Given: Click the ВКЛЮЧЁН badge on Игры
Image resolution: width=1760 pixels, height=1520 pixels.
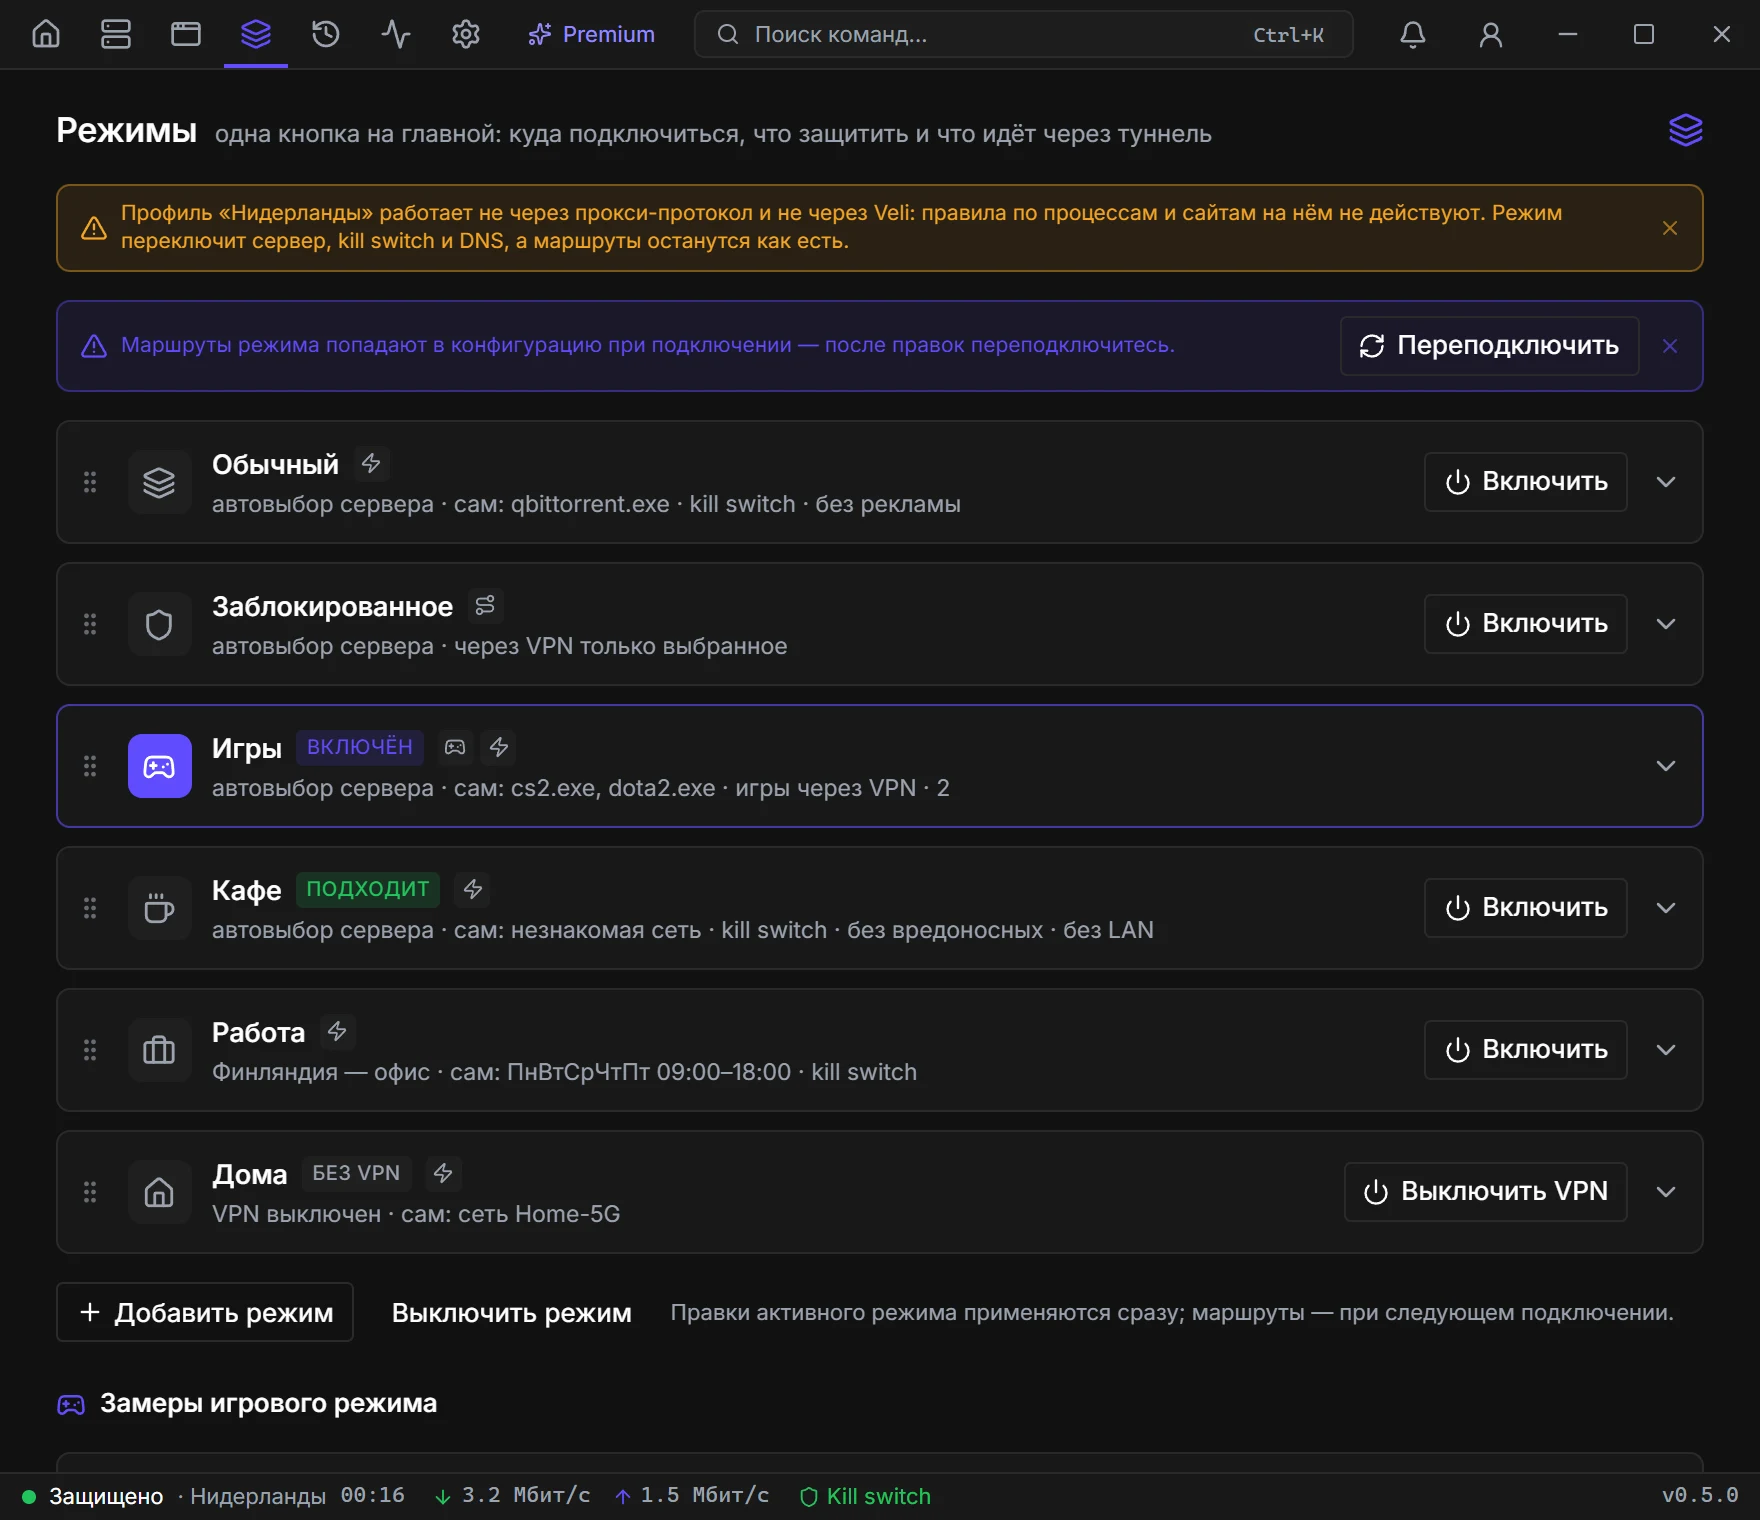Looking at the screenshot, I should [360, 747].
